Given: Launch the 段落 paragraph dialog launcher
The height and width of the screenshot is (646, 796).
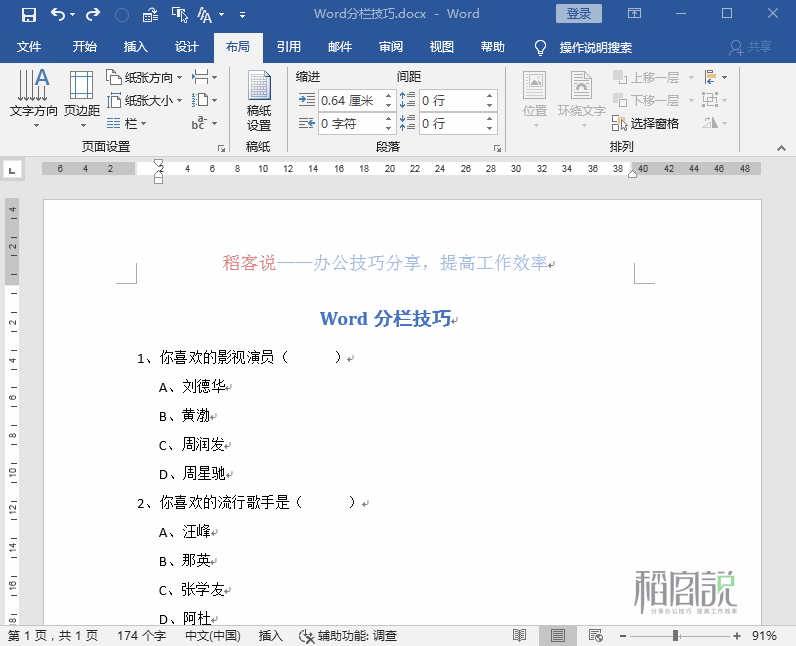Looking at the screenshot, I should tap(497, 148).
